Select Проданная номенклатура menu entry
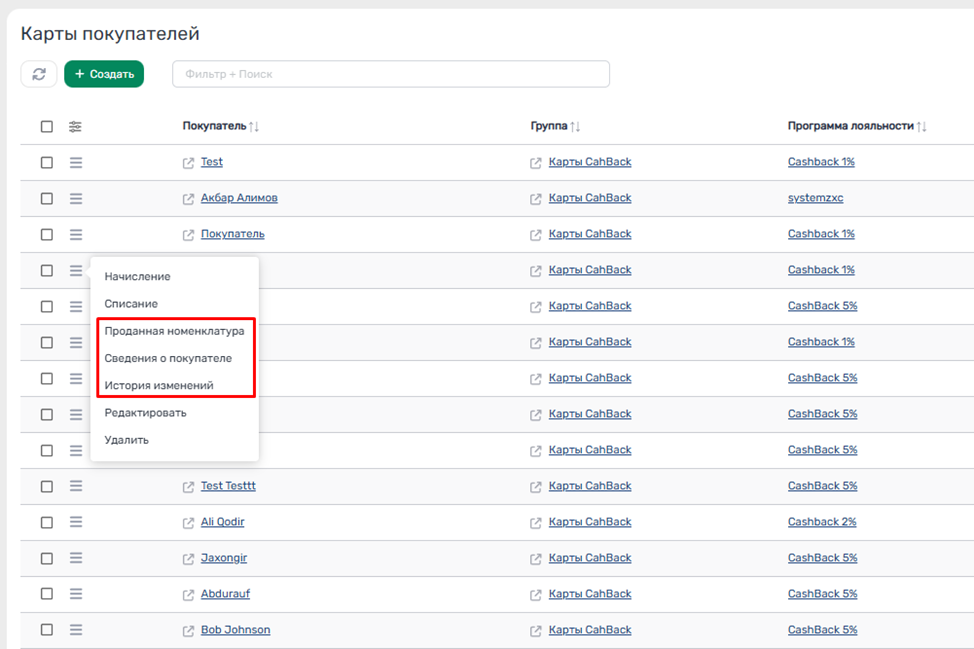Viewport: 974px width, 649px height. coord(174,331)
